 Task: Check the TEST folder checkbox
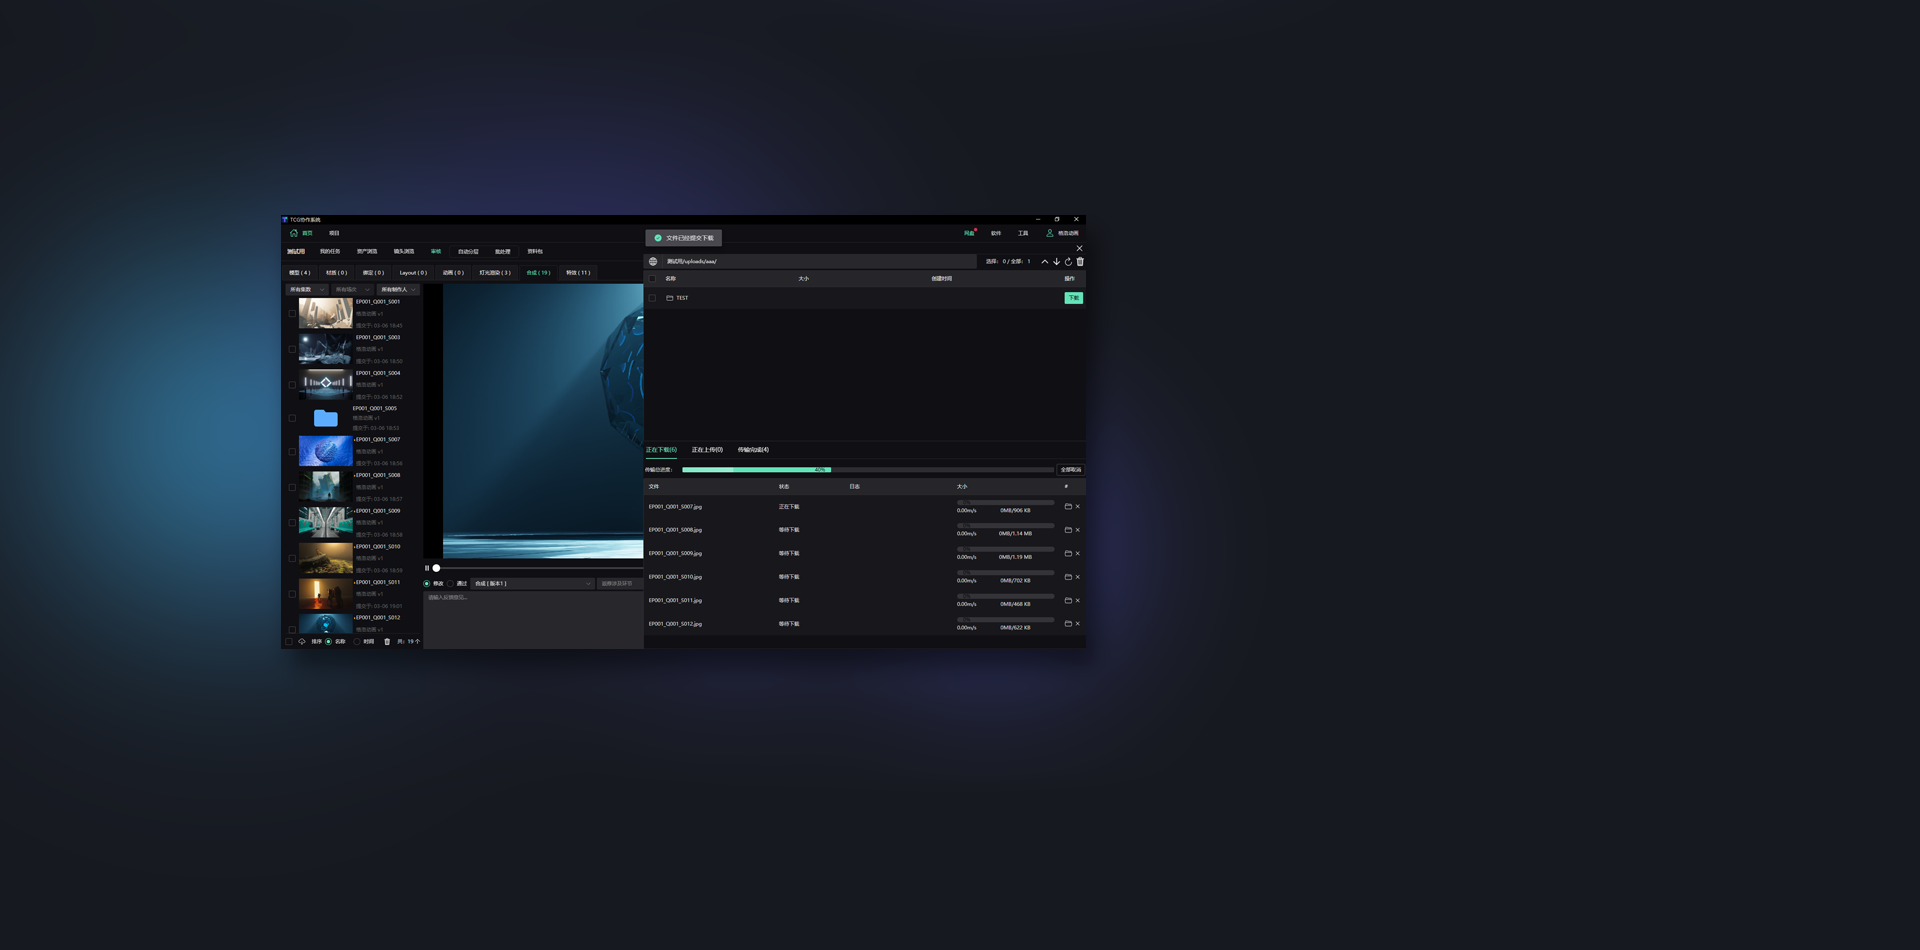coord(653,298)
